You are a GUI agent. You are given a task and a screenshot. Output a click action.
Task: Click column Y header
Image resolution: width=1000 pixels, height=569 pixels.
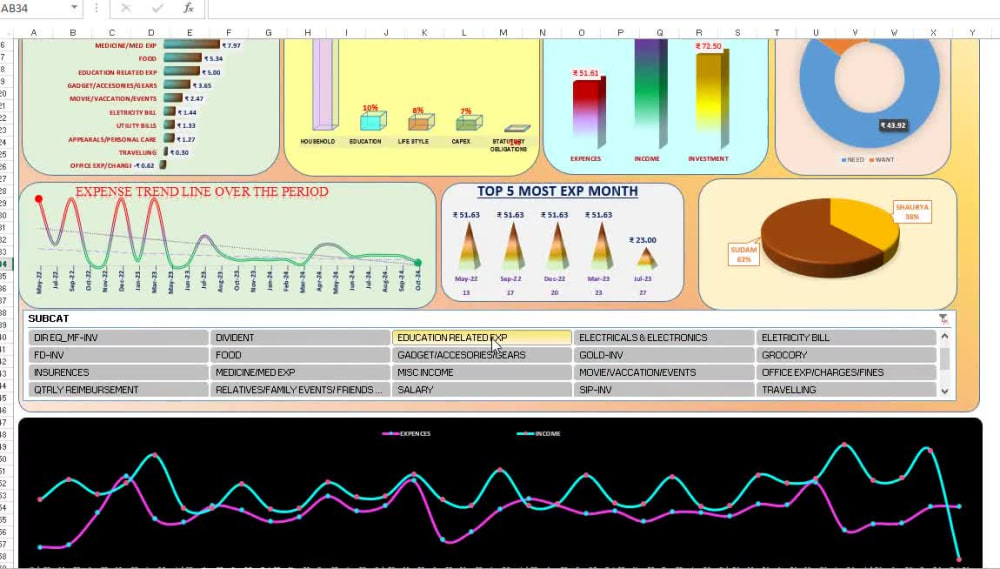(972, 33)
